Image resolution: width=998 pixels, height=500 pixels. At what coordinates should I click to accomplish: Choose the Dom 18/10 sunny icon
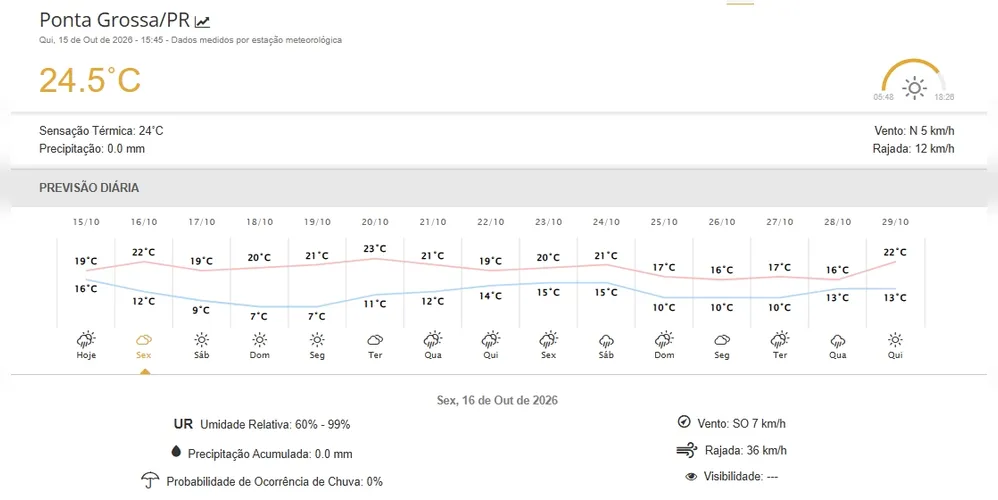260,340
